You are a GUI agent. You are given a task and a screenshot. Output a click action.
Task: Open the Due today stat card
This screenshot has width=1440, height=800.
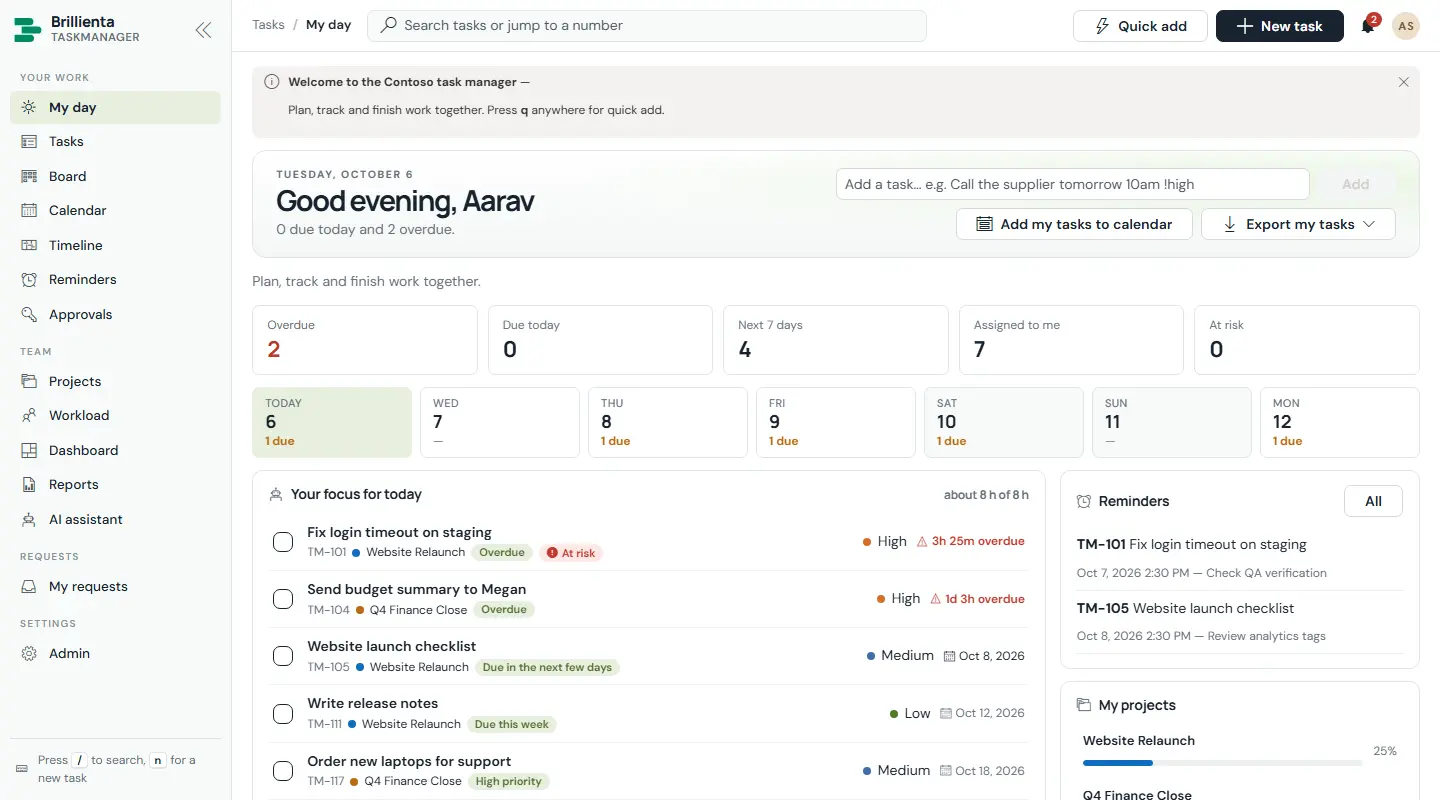(x=600, y=340)
